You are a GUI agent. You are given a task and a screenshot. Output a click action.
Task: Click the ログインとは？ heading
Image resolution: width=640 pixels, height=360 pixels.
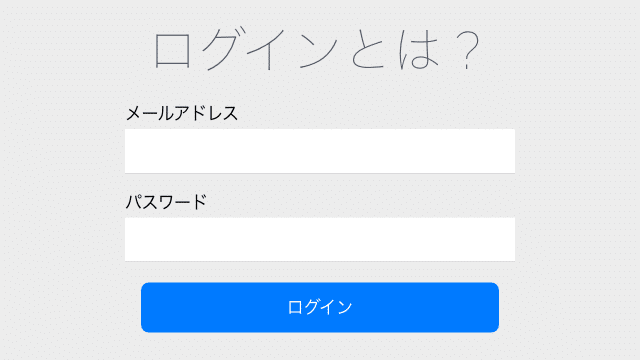(317, 50)
